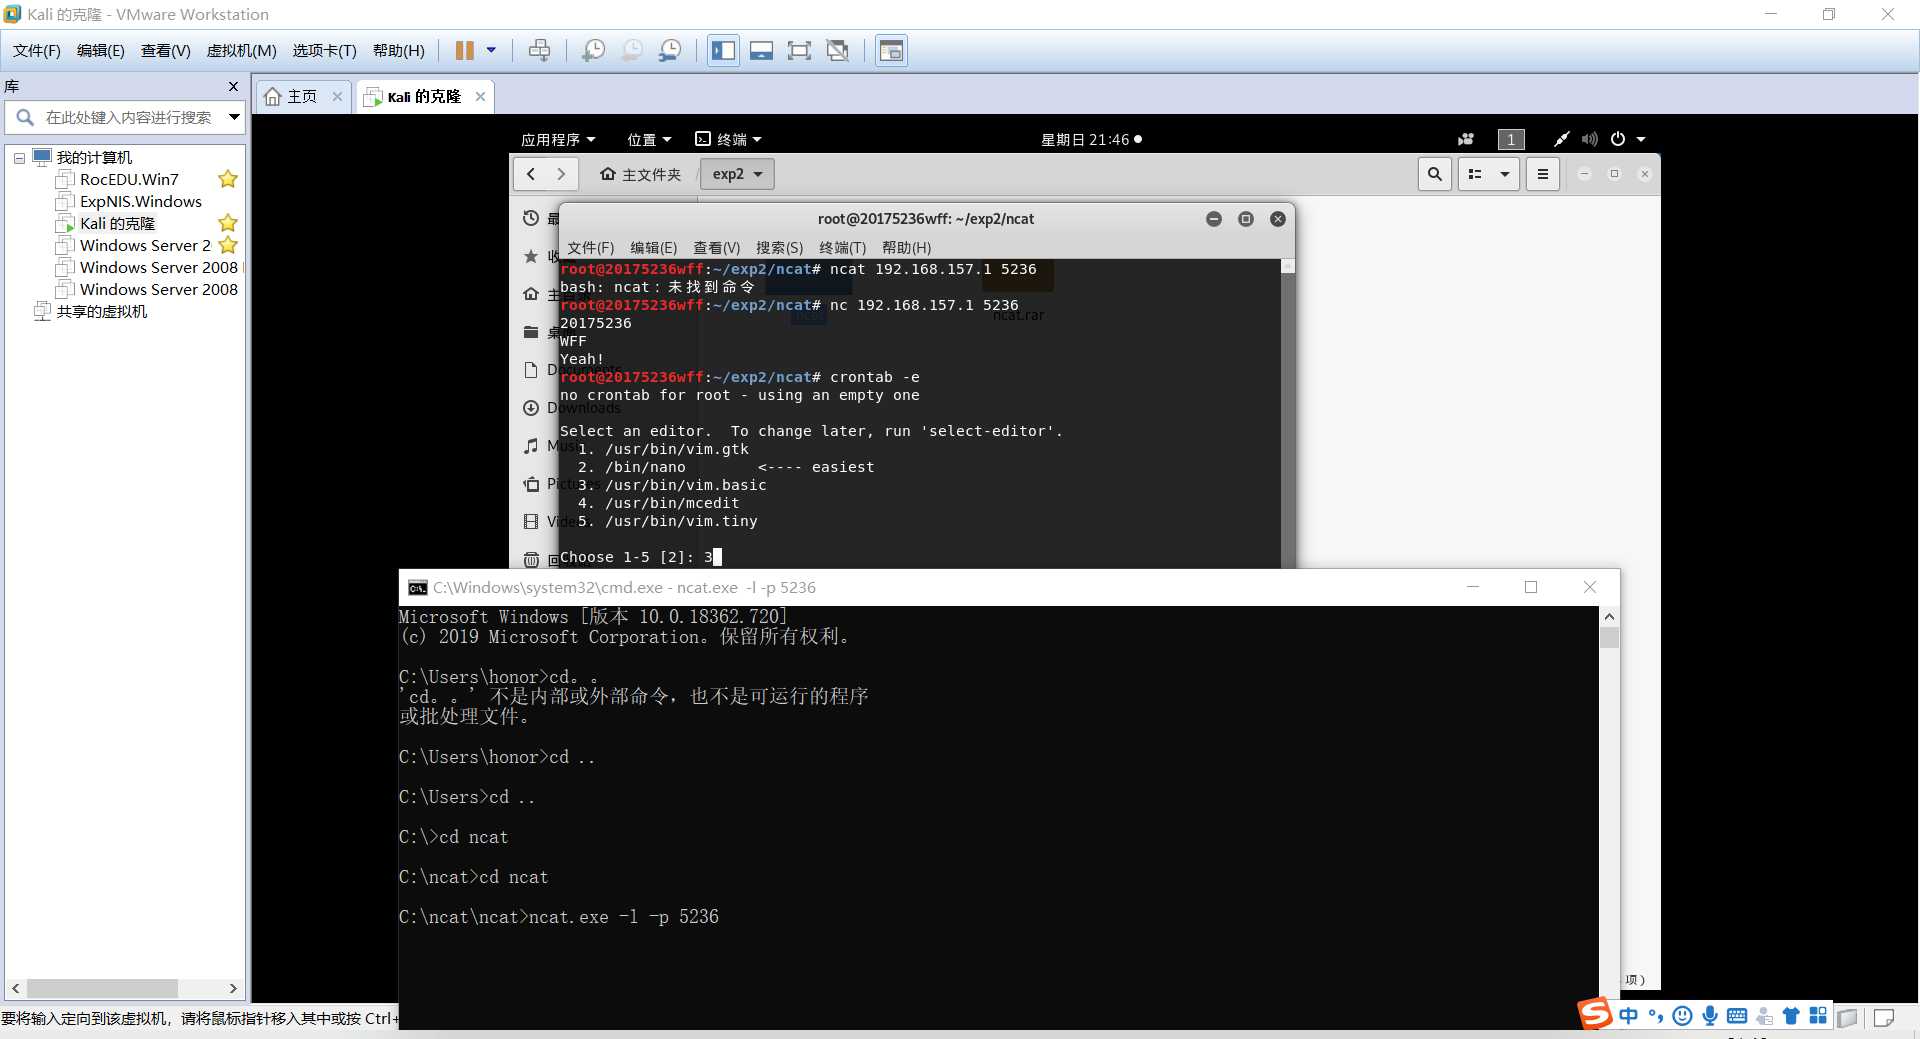Viewport: 1920px width, 1039px height.
Task: Open the Sogou skin shirt icon
Action: [x=1791, y=1016]
